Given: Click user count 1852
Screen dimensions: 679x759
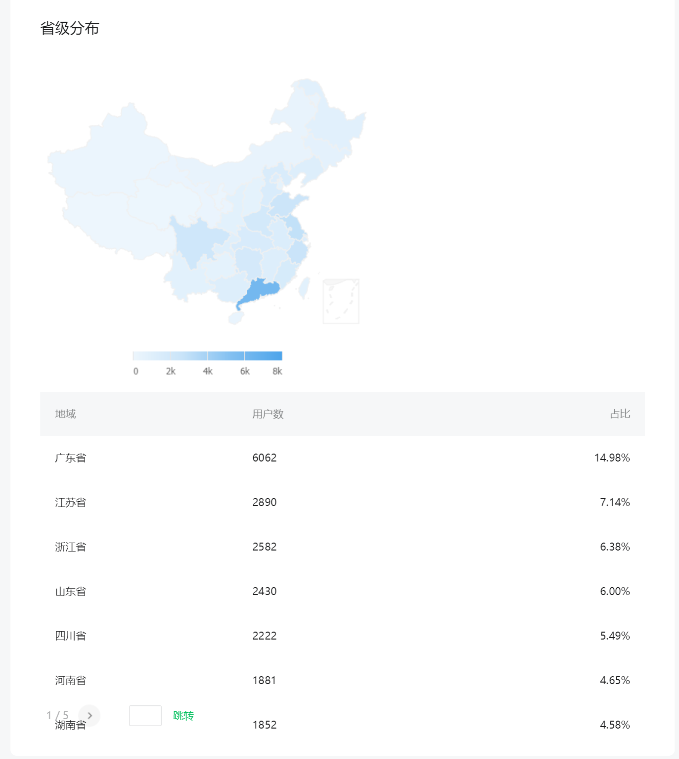Looking at the screenshot, I should (x=264, y=725).
